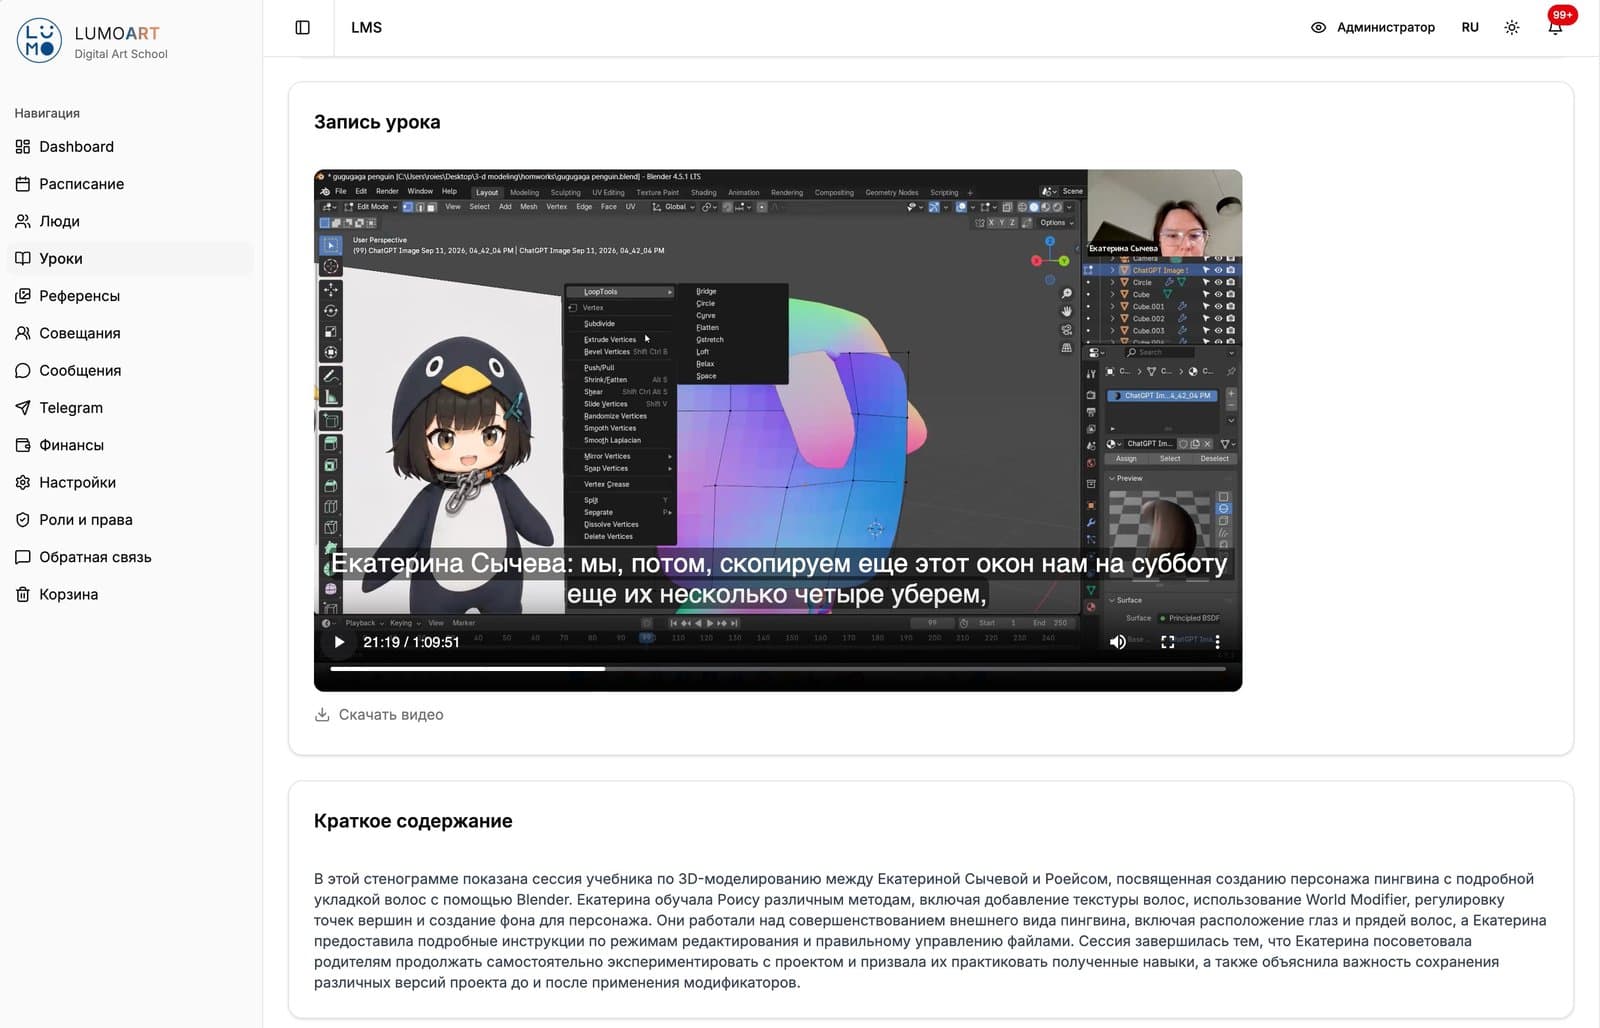This screenshot has width=1600, height=1028.
Task: Play the lesson recording video
Action: click(x=339, y=642)
